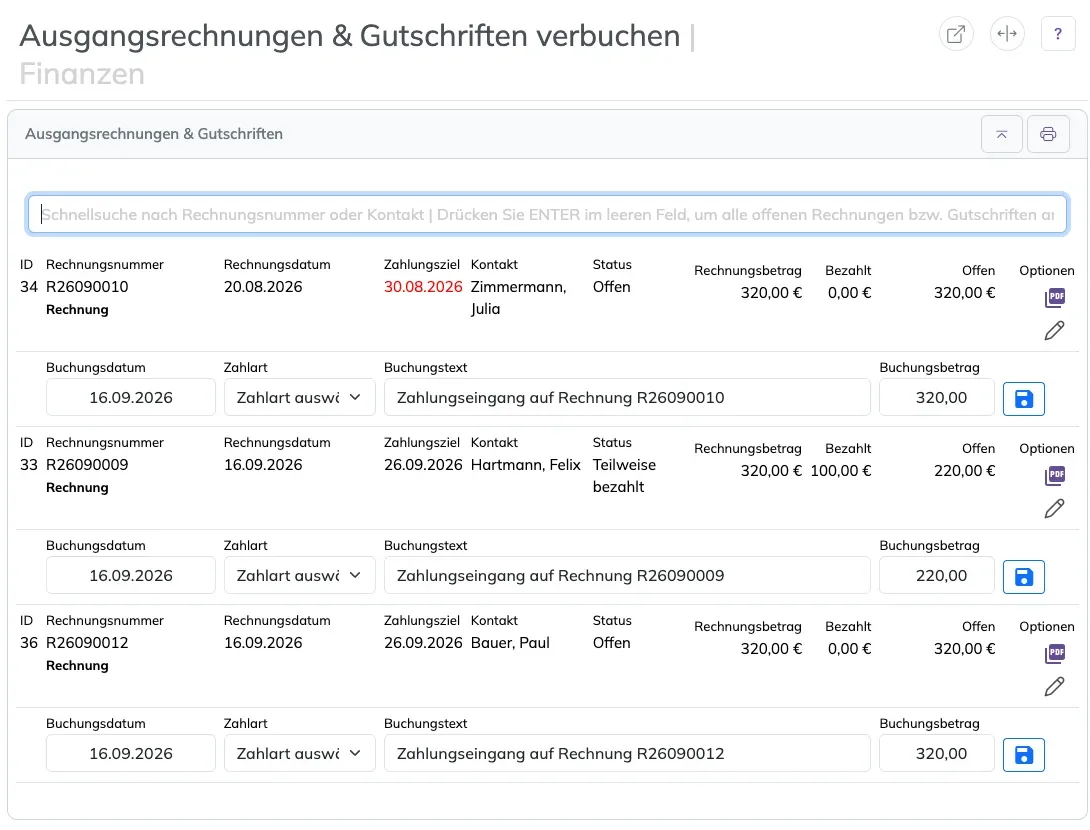
Task: Save booking for invoice R26090012
Action: pyautogui.click(x=1023, y=754)
